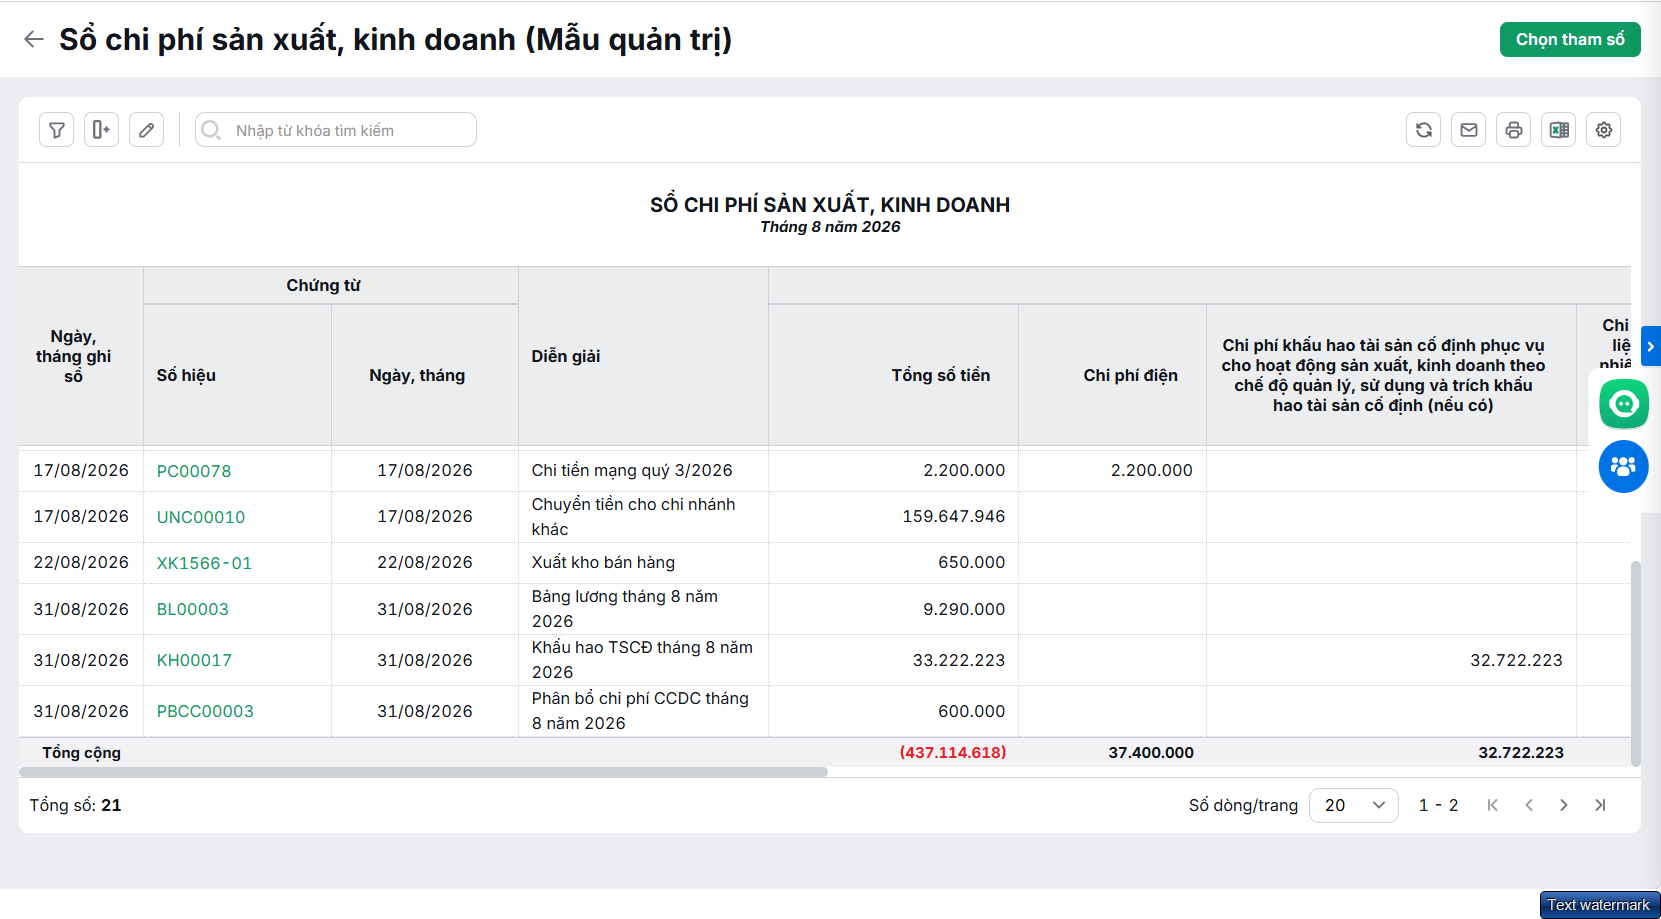
Task: Click the Chọn tham số button
Action: (x=1570, y=40)
